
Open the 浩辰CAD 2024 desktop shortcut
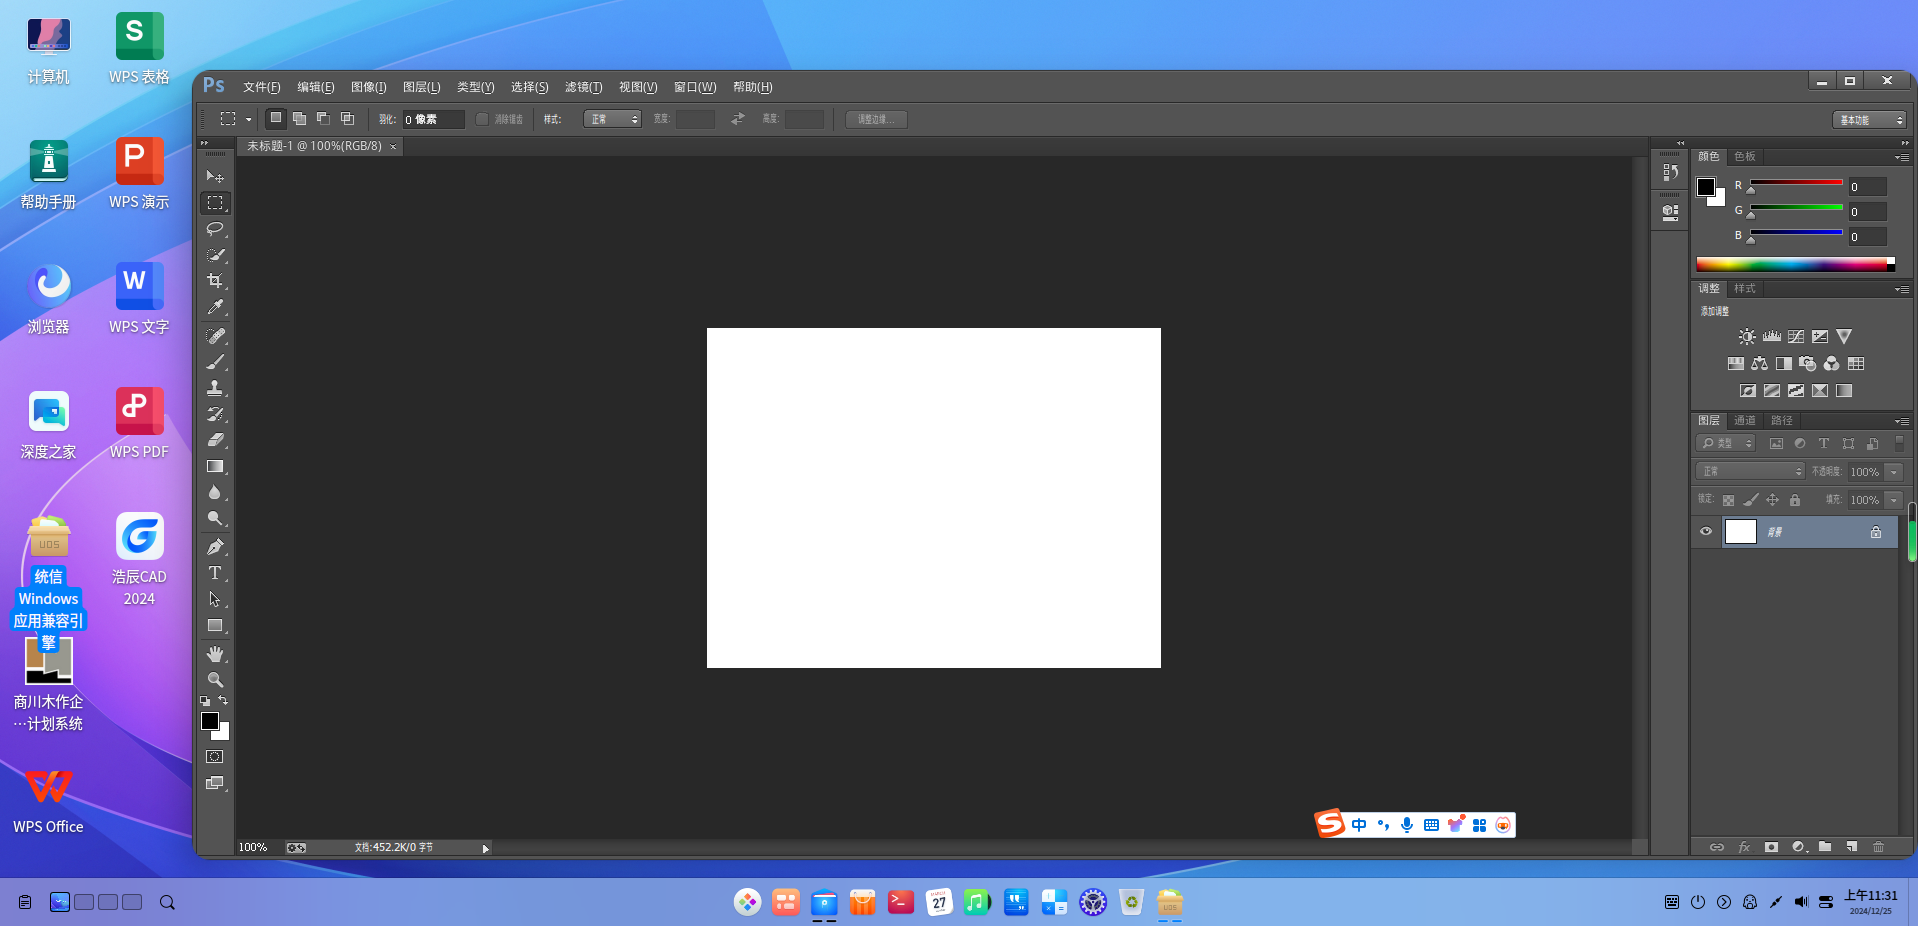(x=139, y=558)
